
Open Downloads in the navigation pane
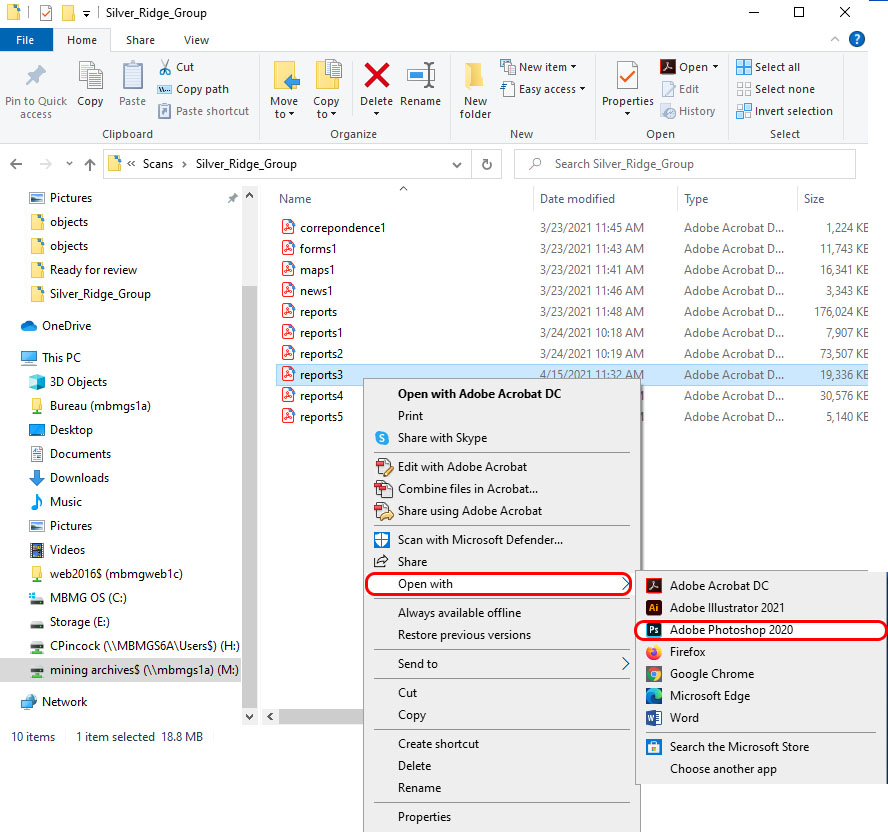click(79, 478)
